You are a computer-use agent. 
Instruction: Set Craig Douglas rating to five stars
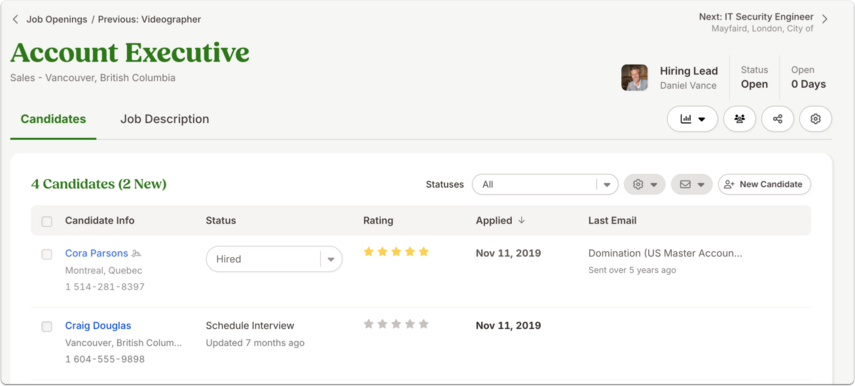pos(424,324)
